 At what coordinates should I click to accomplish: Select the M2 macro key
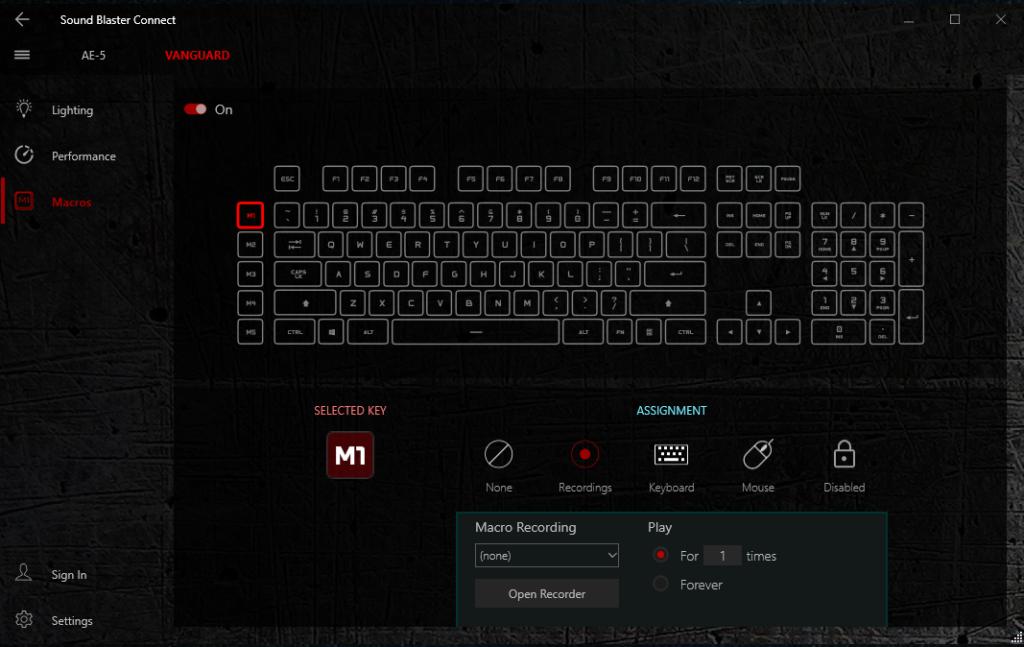[x=250, y=245]
